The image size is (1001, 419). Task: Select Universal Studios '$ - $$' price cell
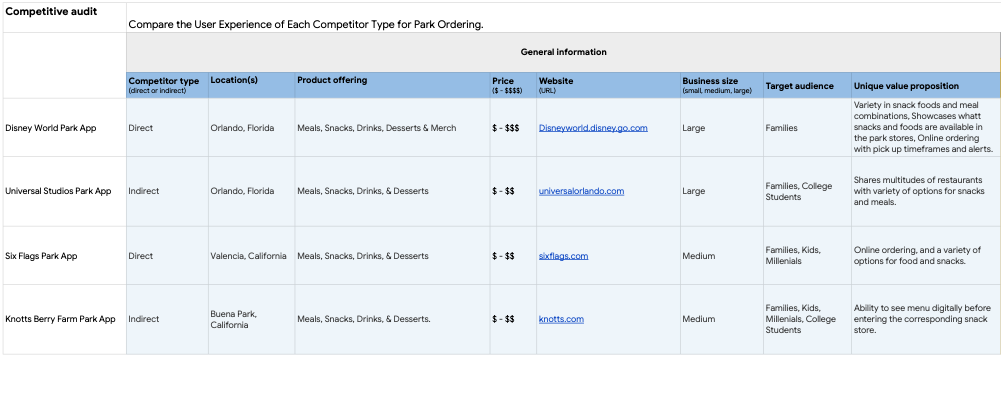tap(513, 191)
